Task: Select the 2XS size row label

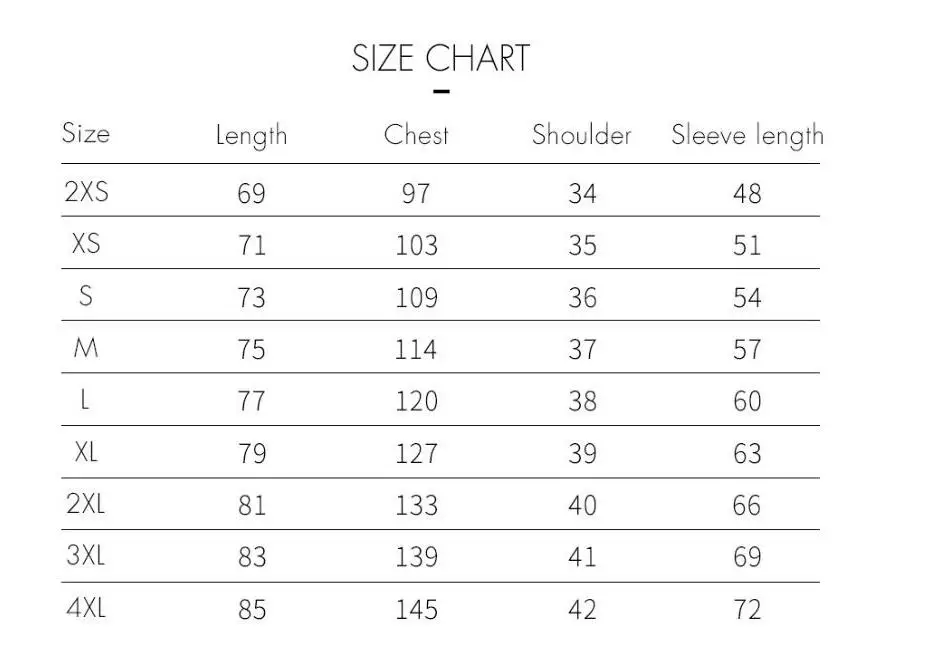Action: pos(86,192)
